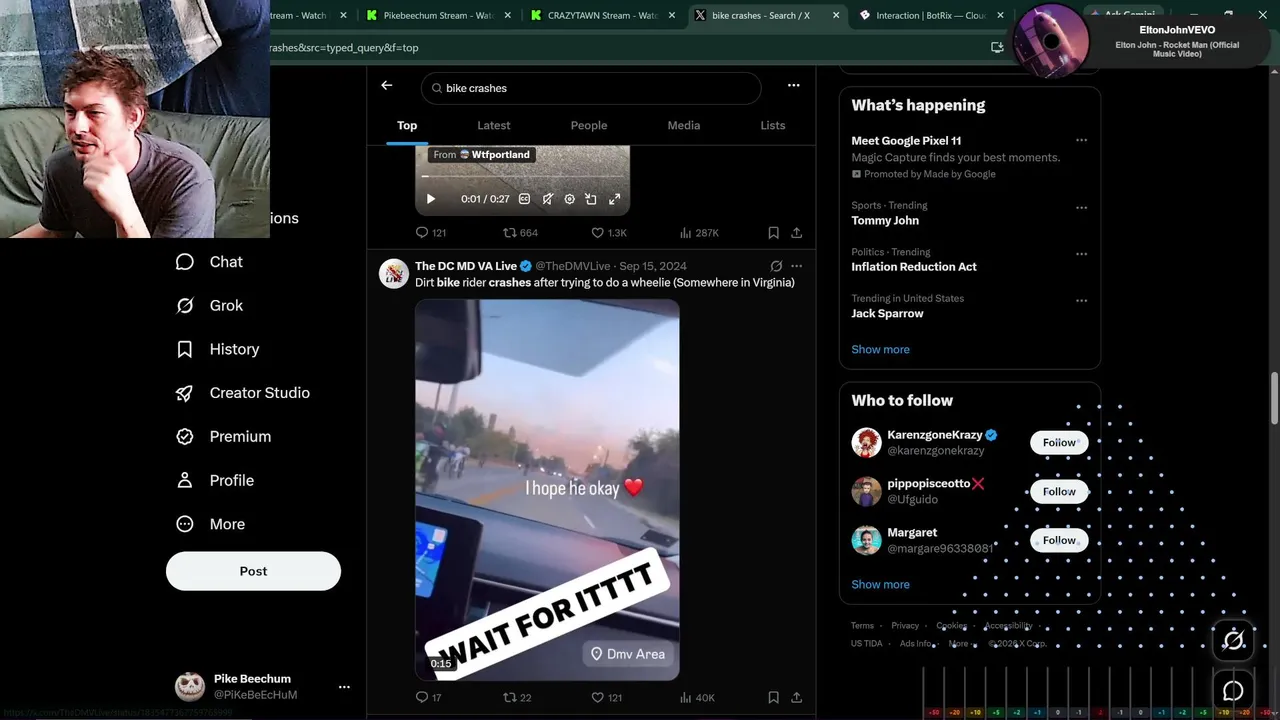The height and width of the screenshot is (720, 1280).
Task: Follow Margaret
Action: [1059, 540]
